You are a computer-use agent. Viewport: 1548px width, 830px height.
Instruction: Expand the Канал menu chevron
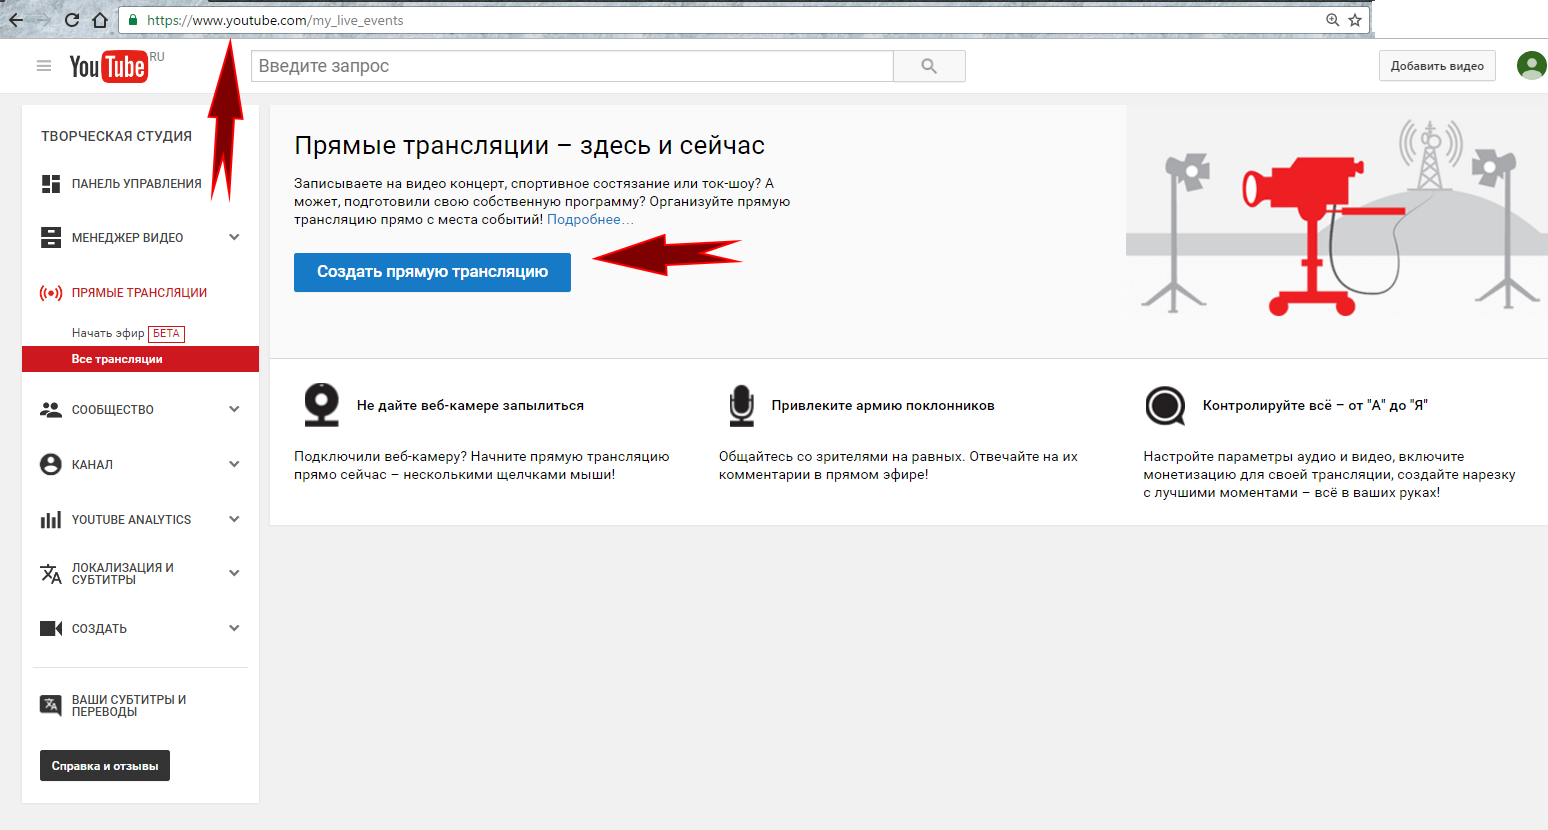[x=234, y=464]
